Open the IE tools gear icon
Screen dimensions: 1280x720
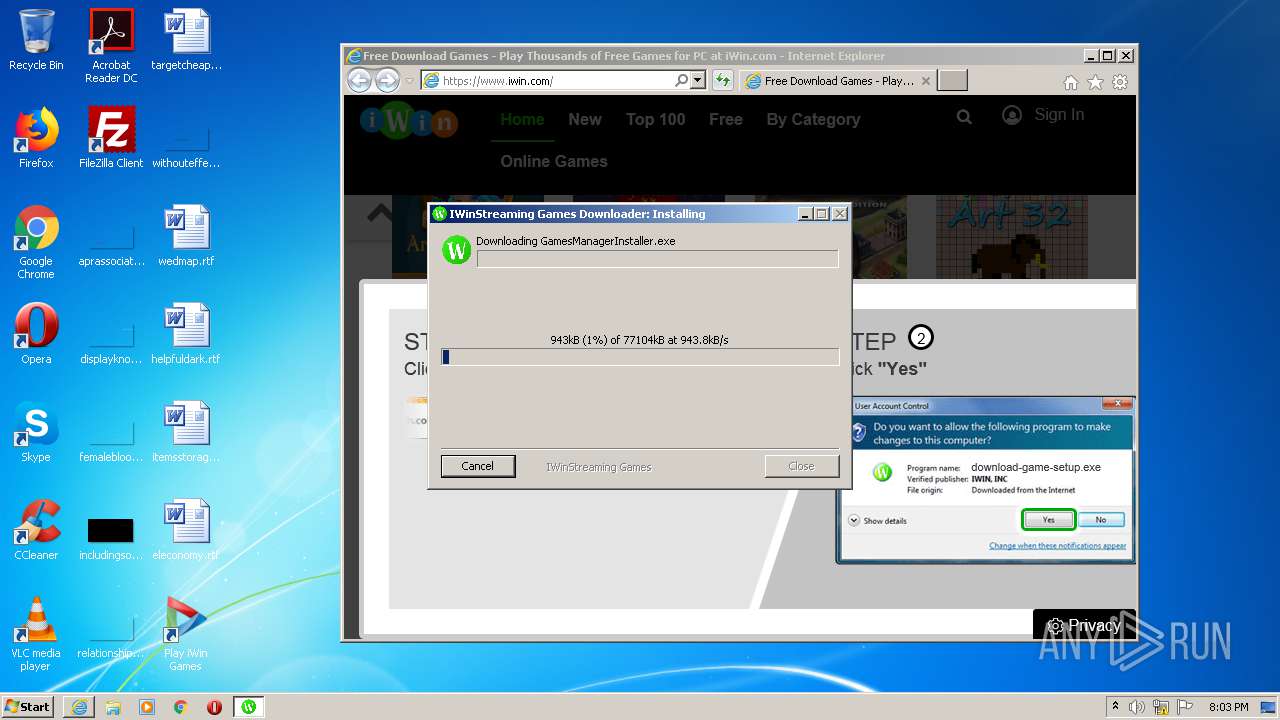pyautogui.click(x=1120, y=82)
